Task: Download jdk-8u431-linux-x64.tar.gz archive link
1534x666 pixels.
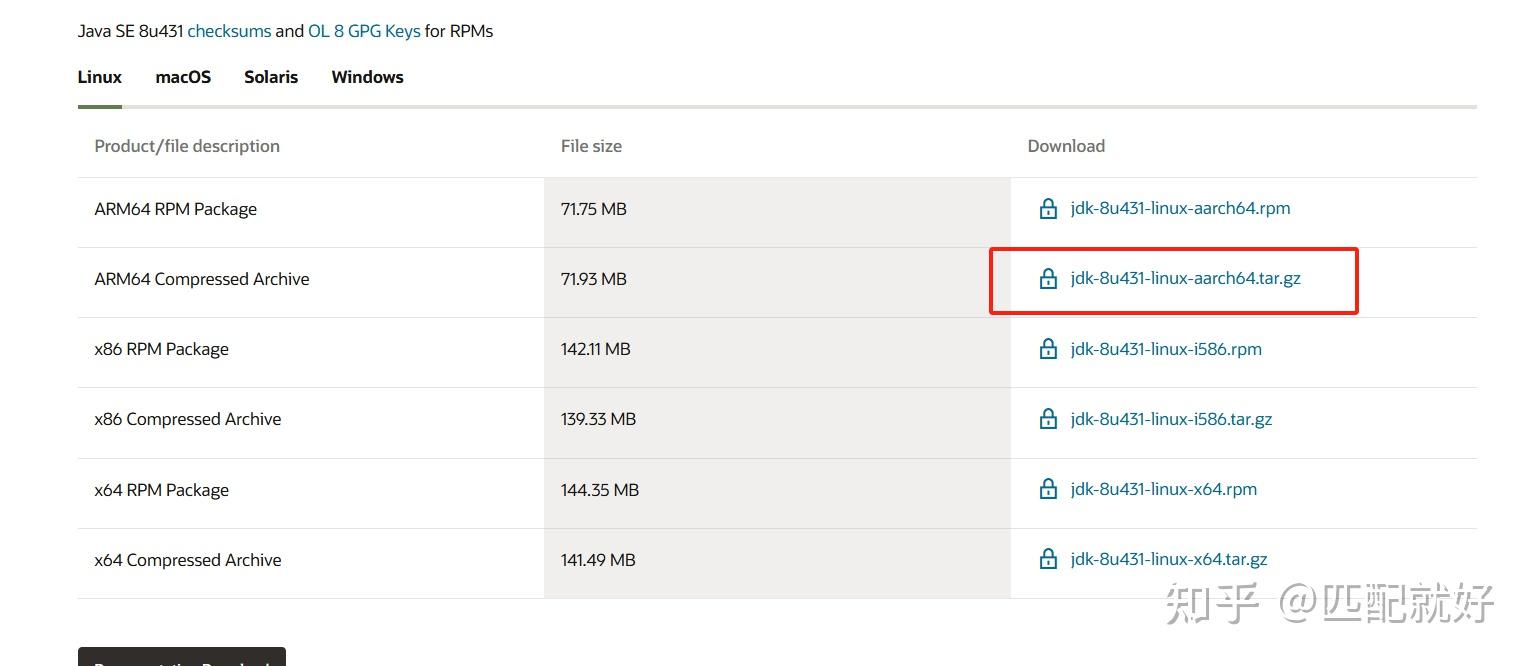Action: click(x=1168, y=559)
